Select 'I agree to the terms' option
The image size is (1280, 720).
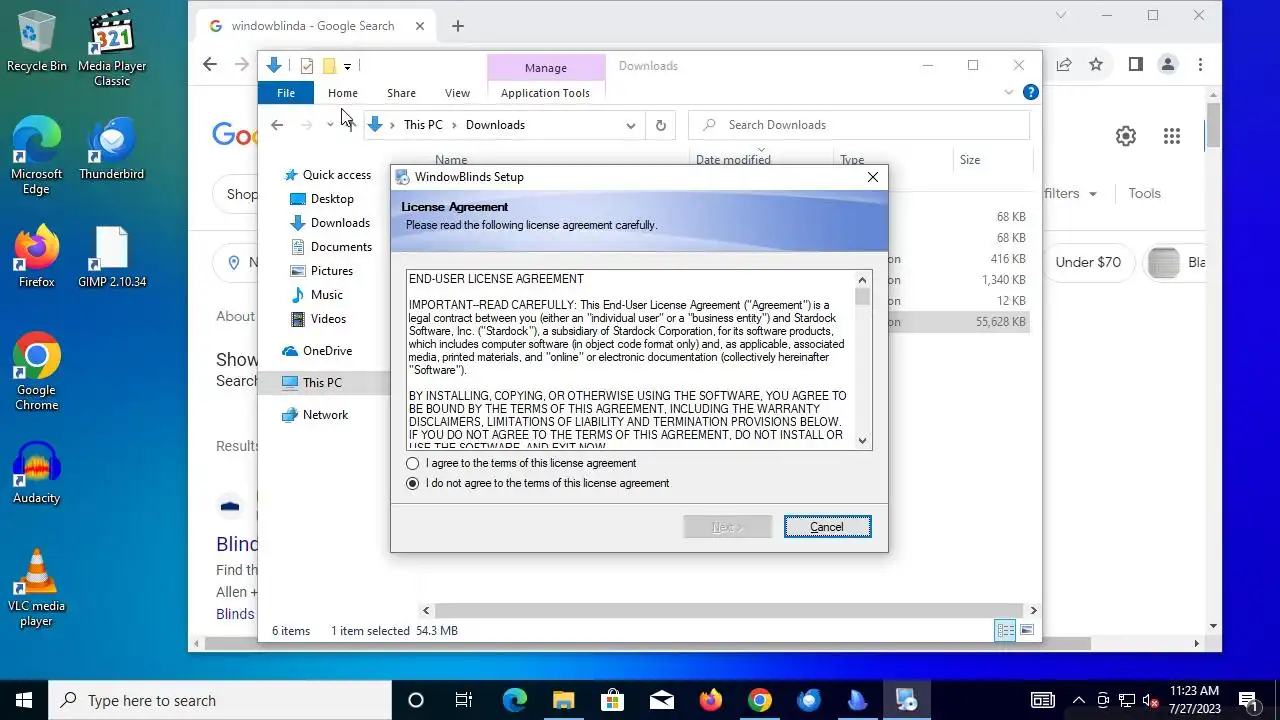click(521, 463)
